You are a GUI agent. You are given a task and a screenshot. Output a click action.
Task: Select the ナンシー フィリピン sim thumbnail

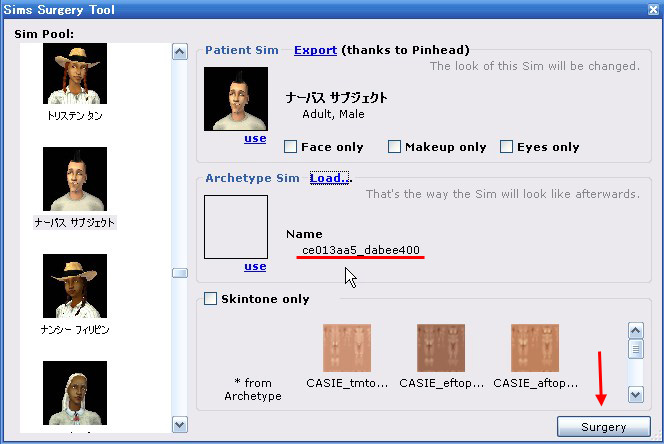75,286
